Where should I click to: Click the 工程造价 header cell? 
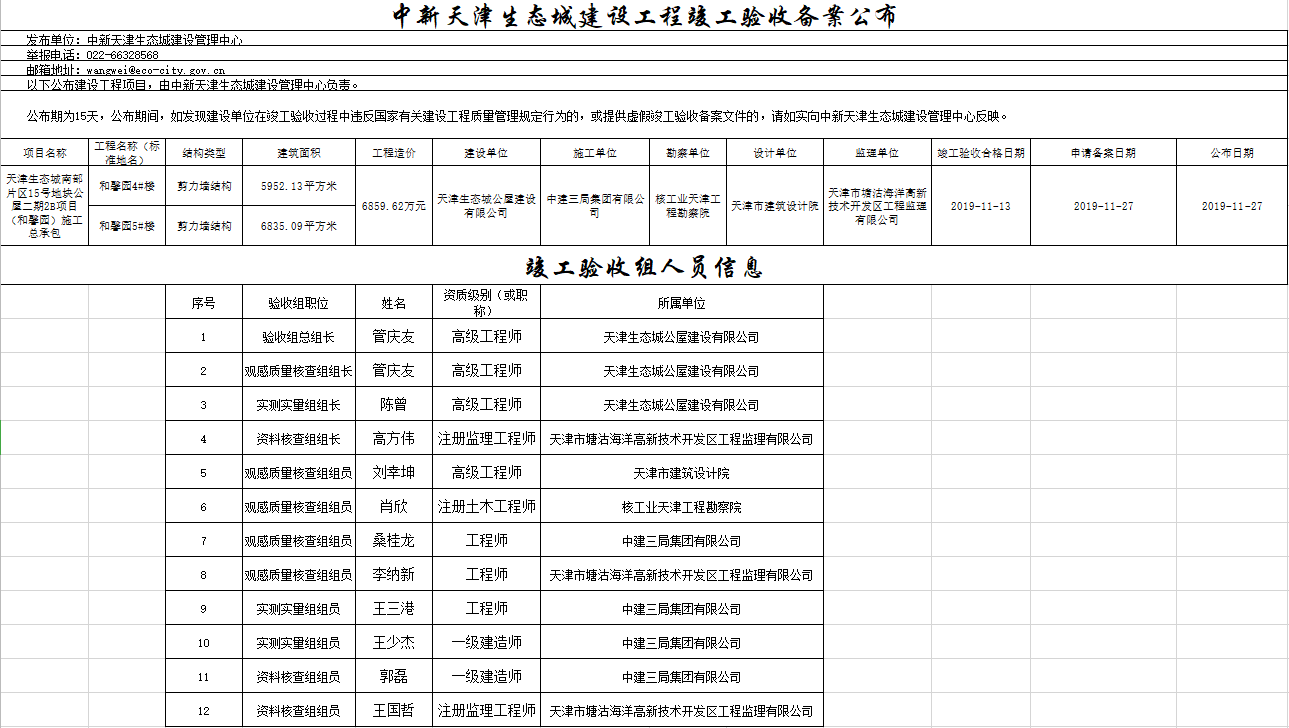click(x=394, y=153)
